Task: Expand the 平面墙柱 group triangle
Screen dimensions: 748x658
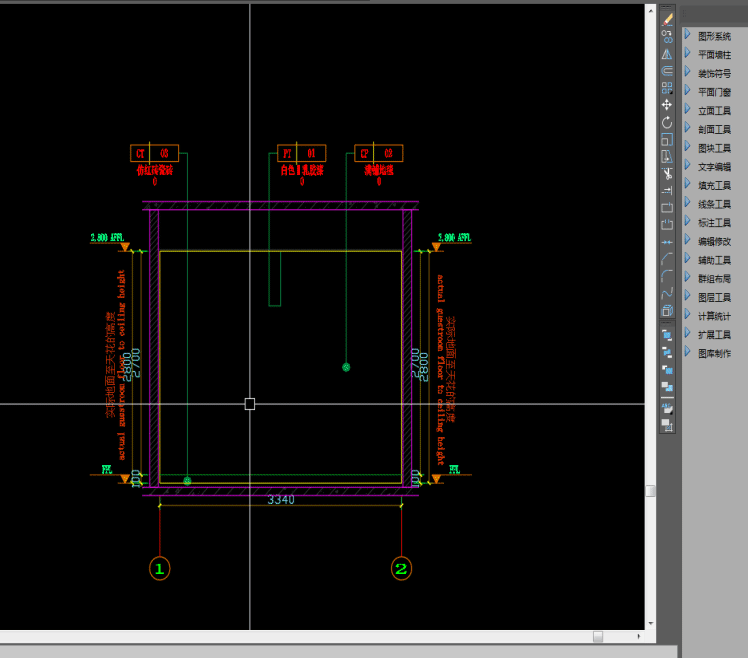Action: tap(687, 52)
